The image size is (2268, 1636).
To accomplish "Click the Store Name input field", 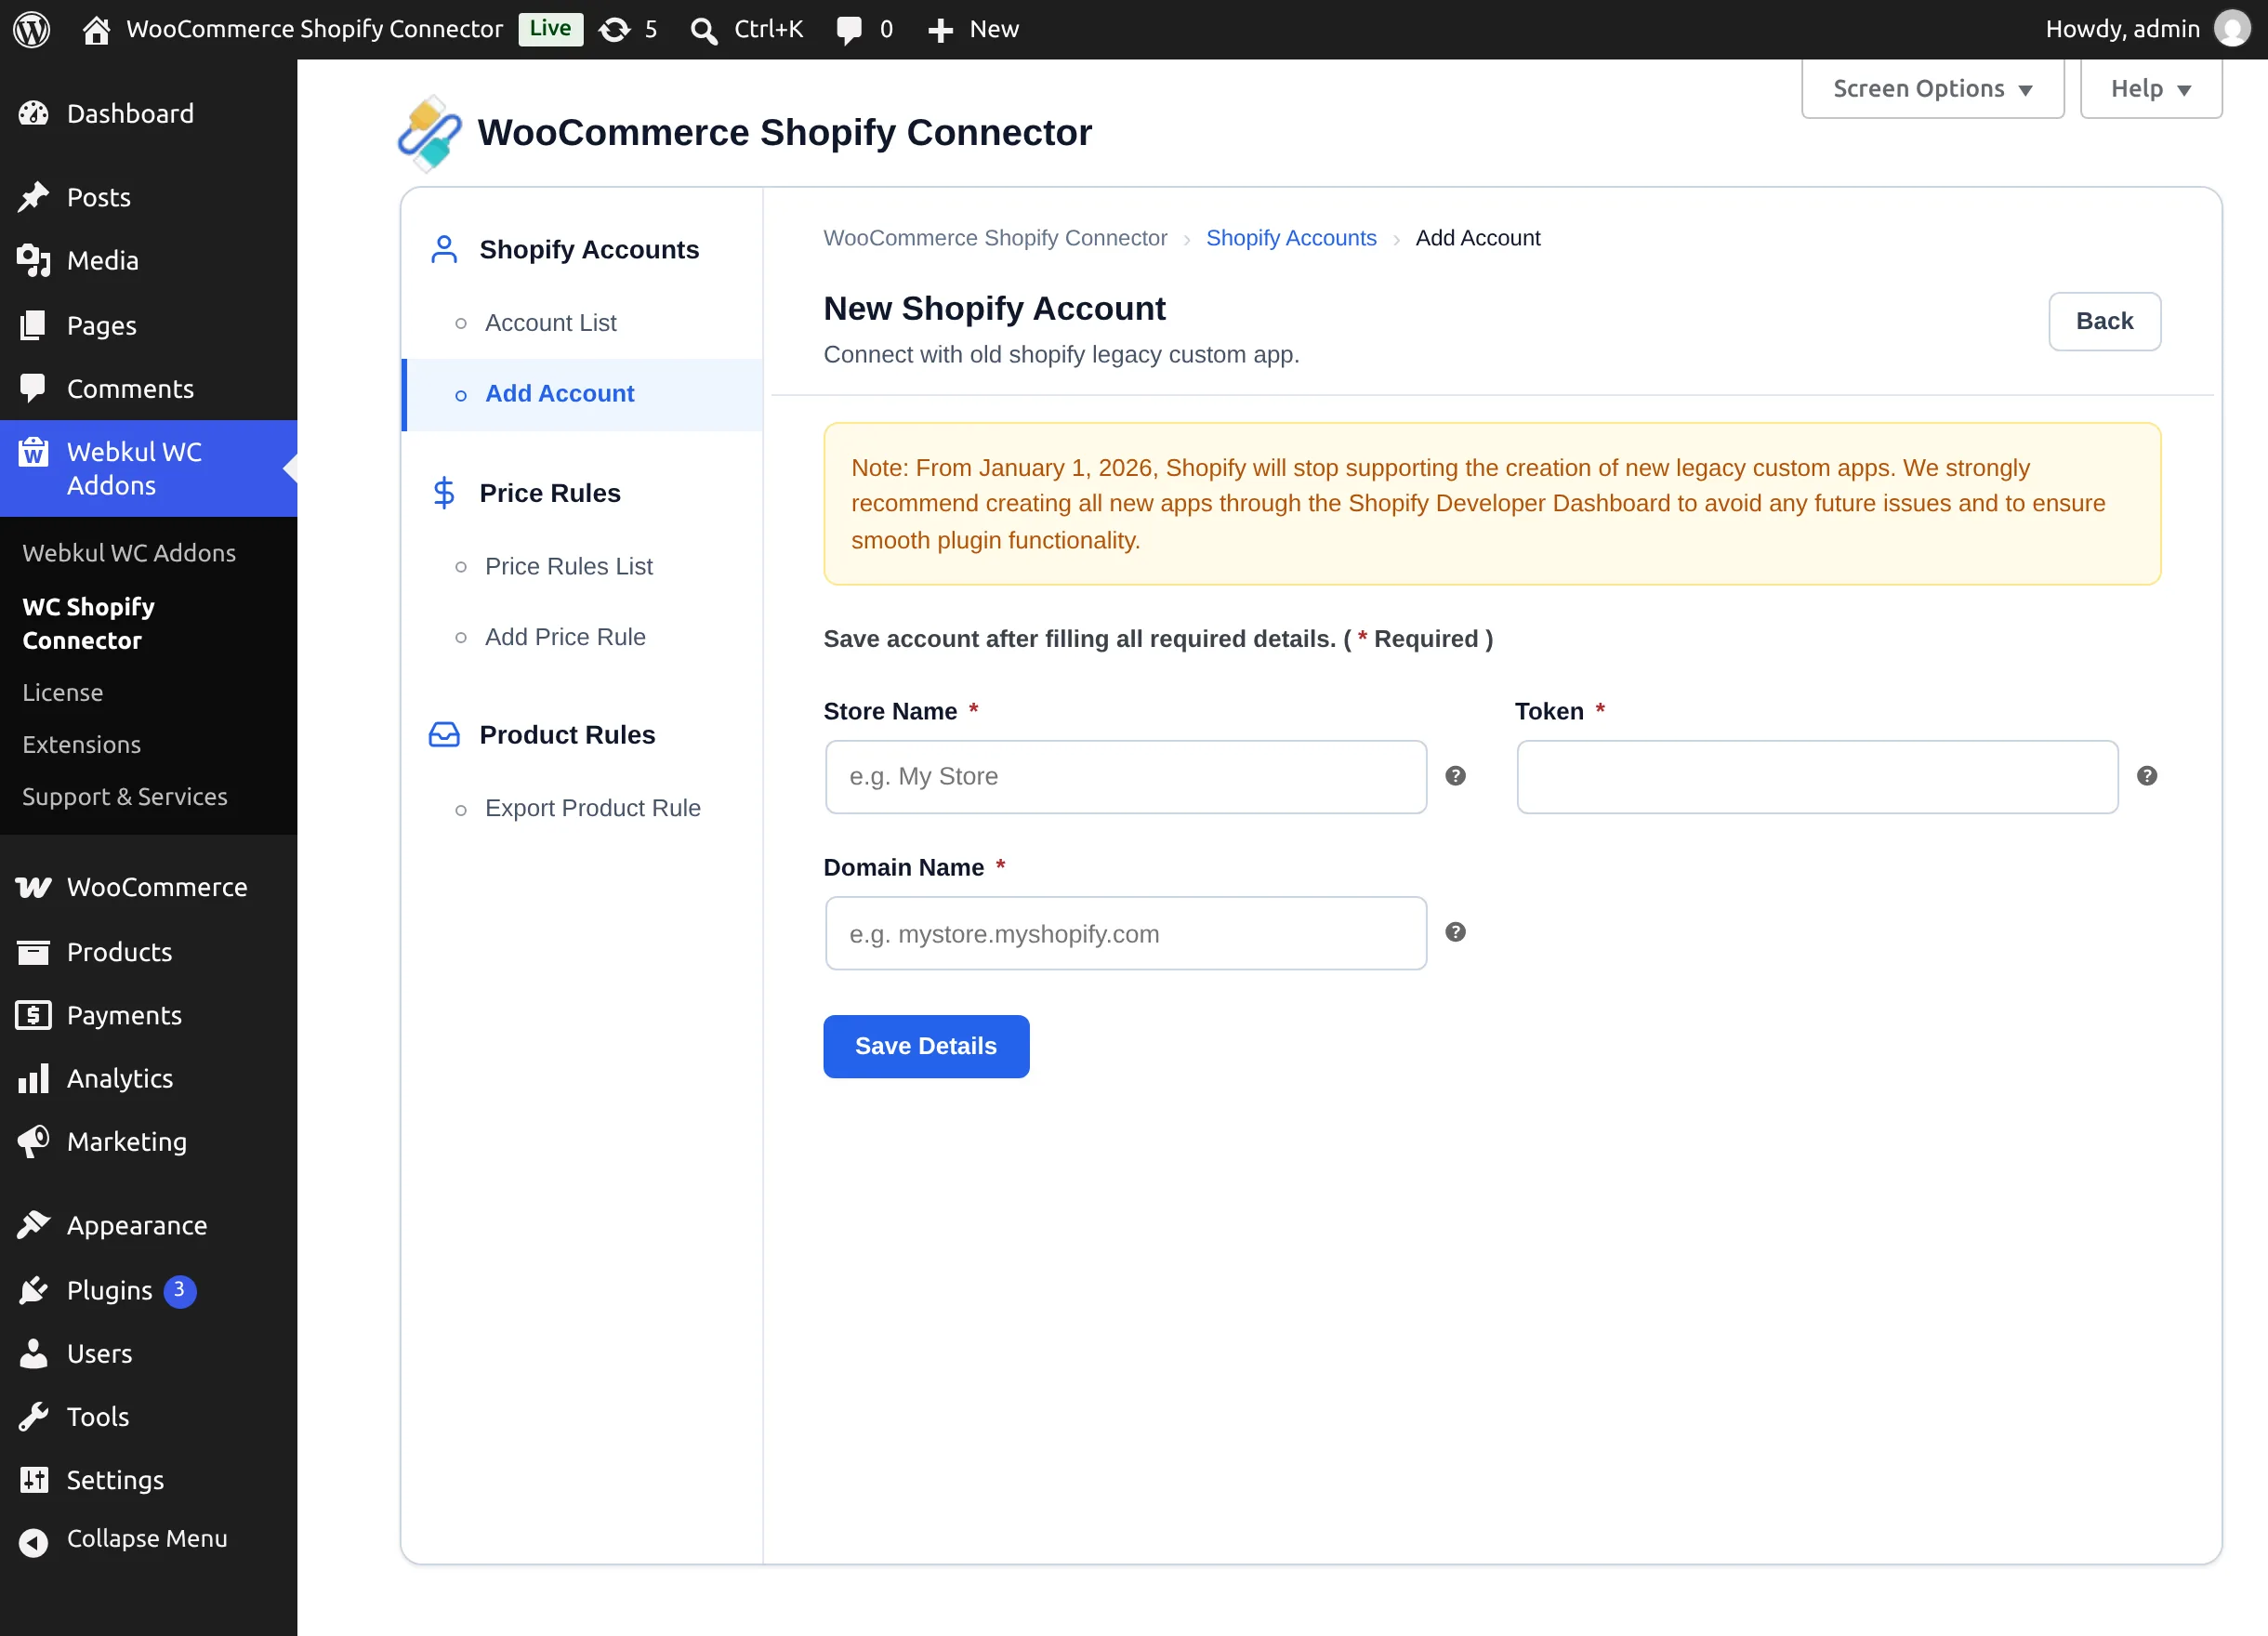I will coord(1126,777).
